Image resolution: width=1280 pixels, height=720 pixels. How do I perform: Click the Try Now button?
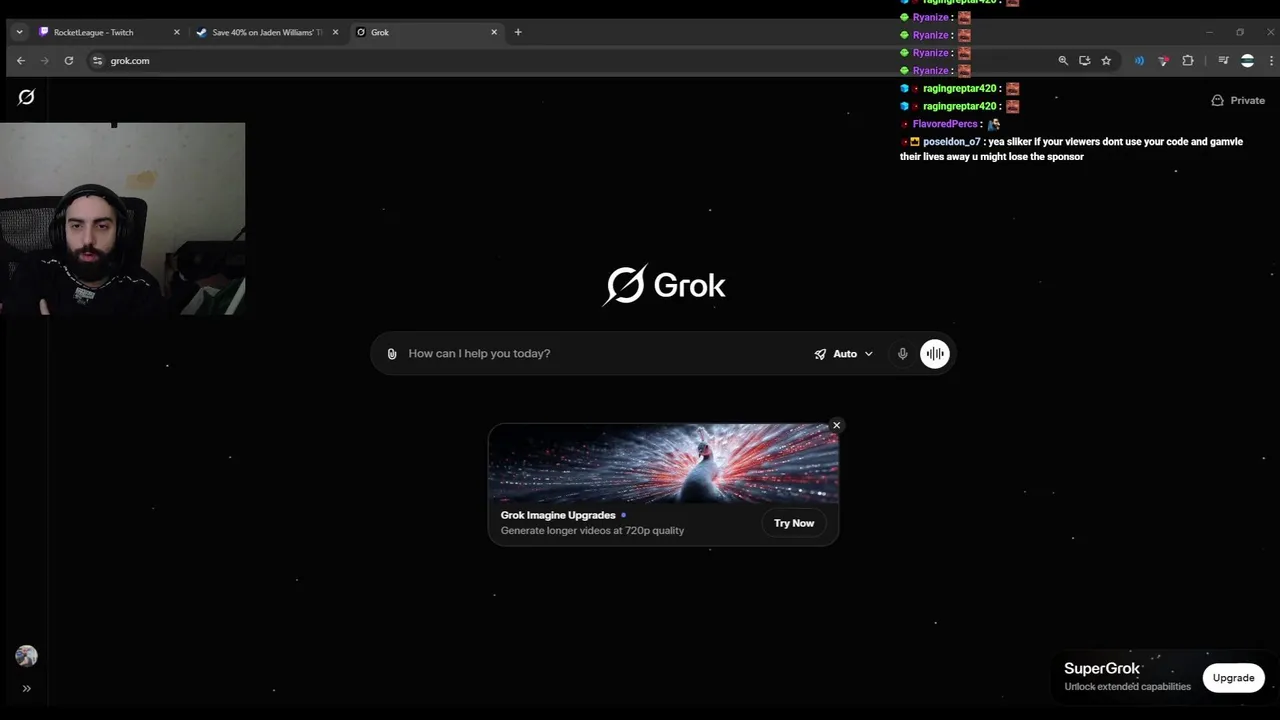(x=794, y=523)
